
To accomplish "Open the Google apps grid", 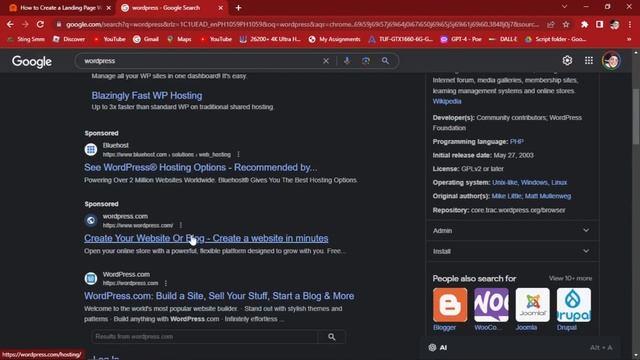I will (589, 60).
